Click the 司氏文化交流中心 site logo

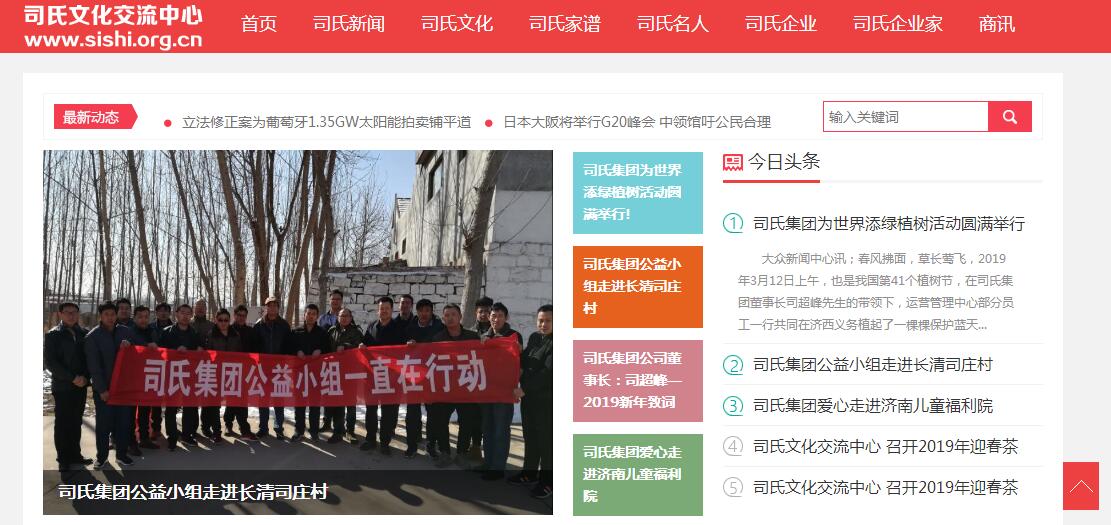[113, 26]
